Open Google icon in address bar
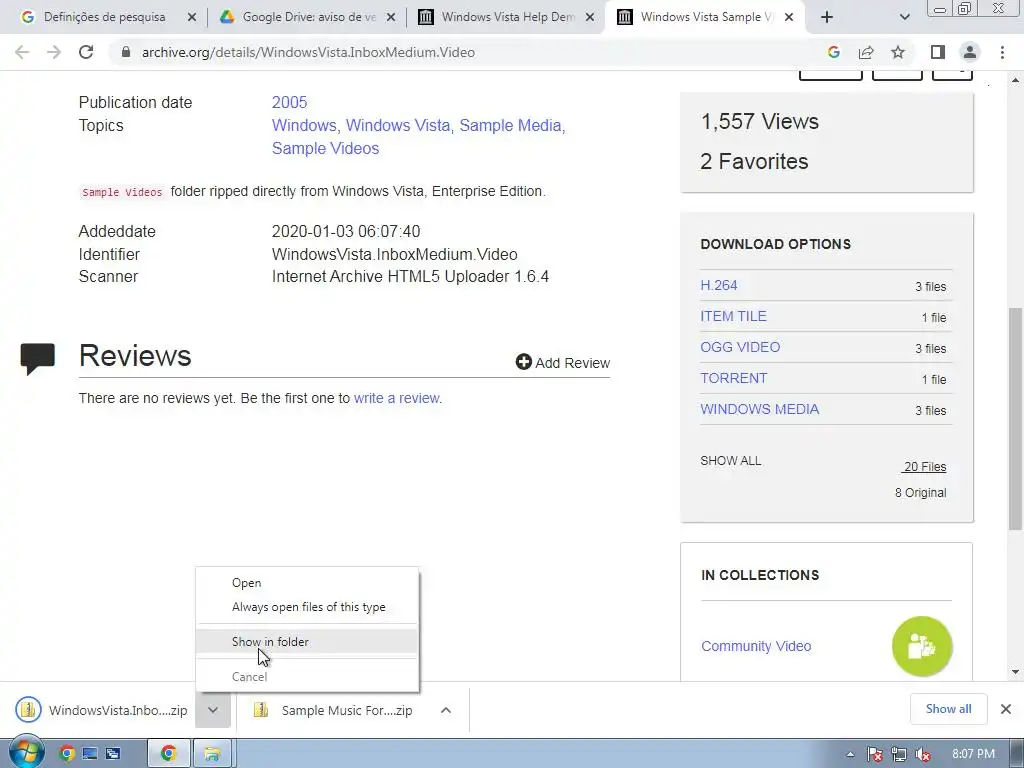 coord(833,52)
